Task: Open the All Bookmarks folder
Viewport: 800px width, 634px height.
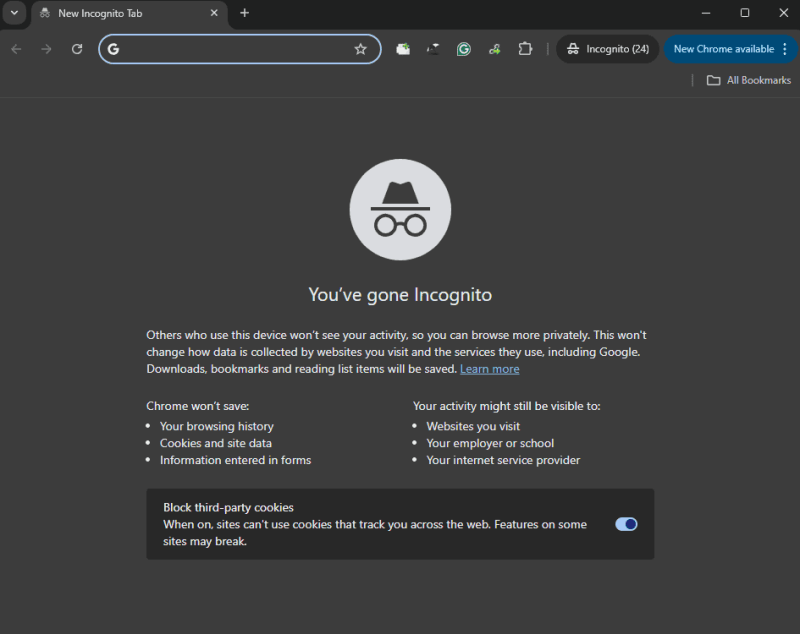Action: pos(749,80)
